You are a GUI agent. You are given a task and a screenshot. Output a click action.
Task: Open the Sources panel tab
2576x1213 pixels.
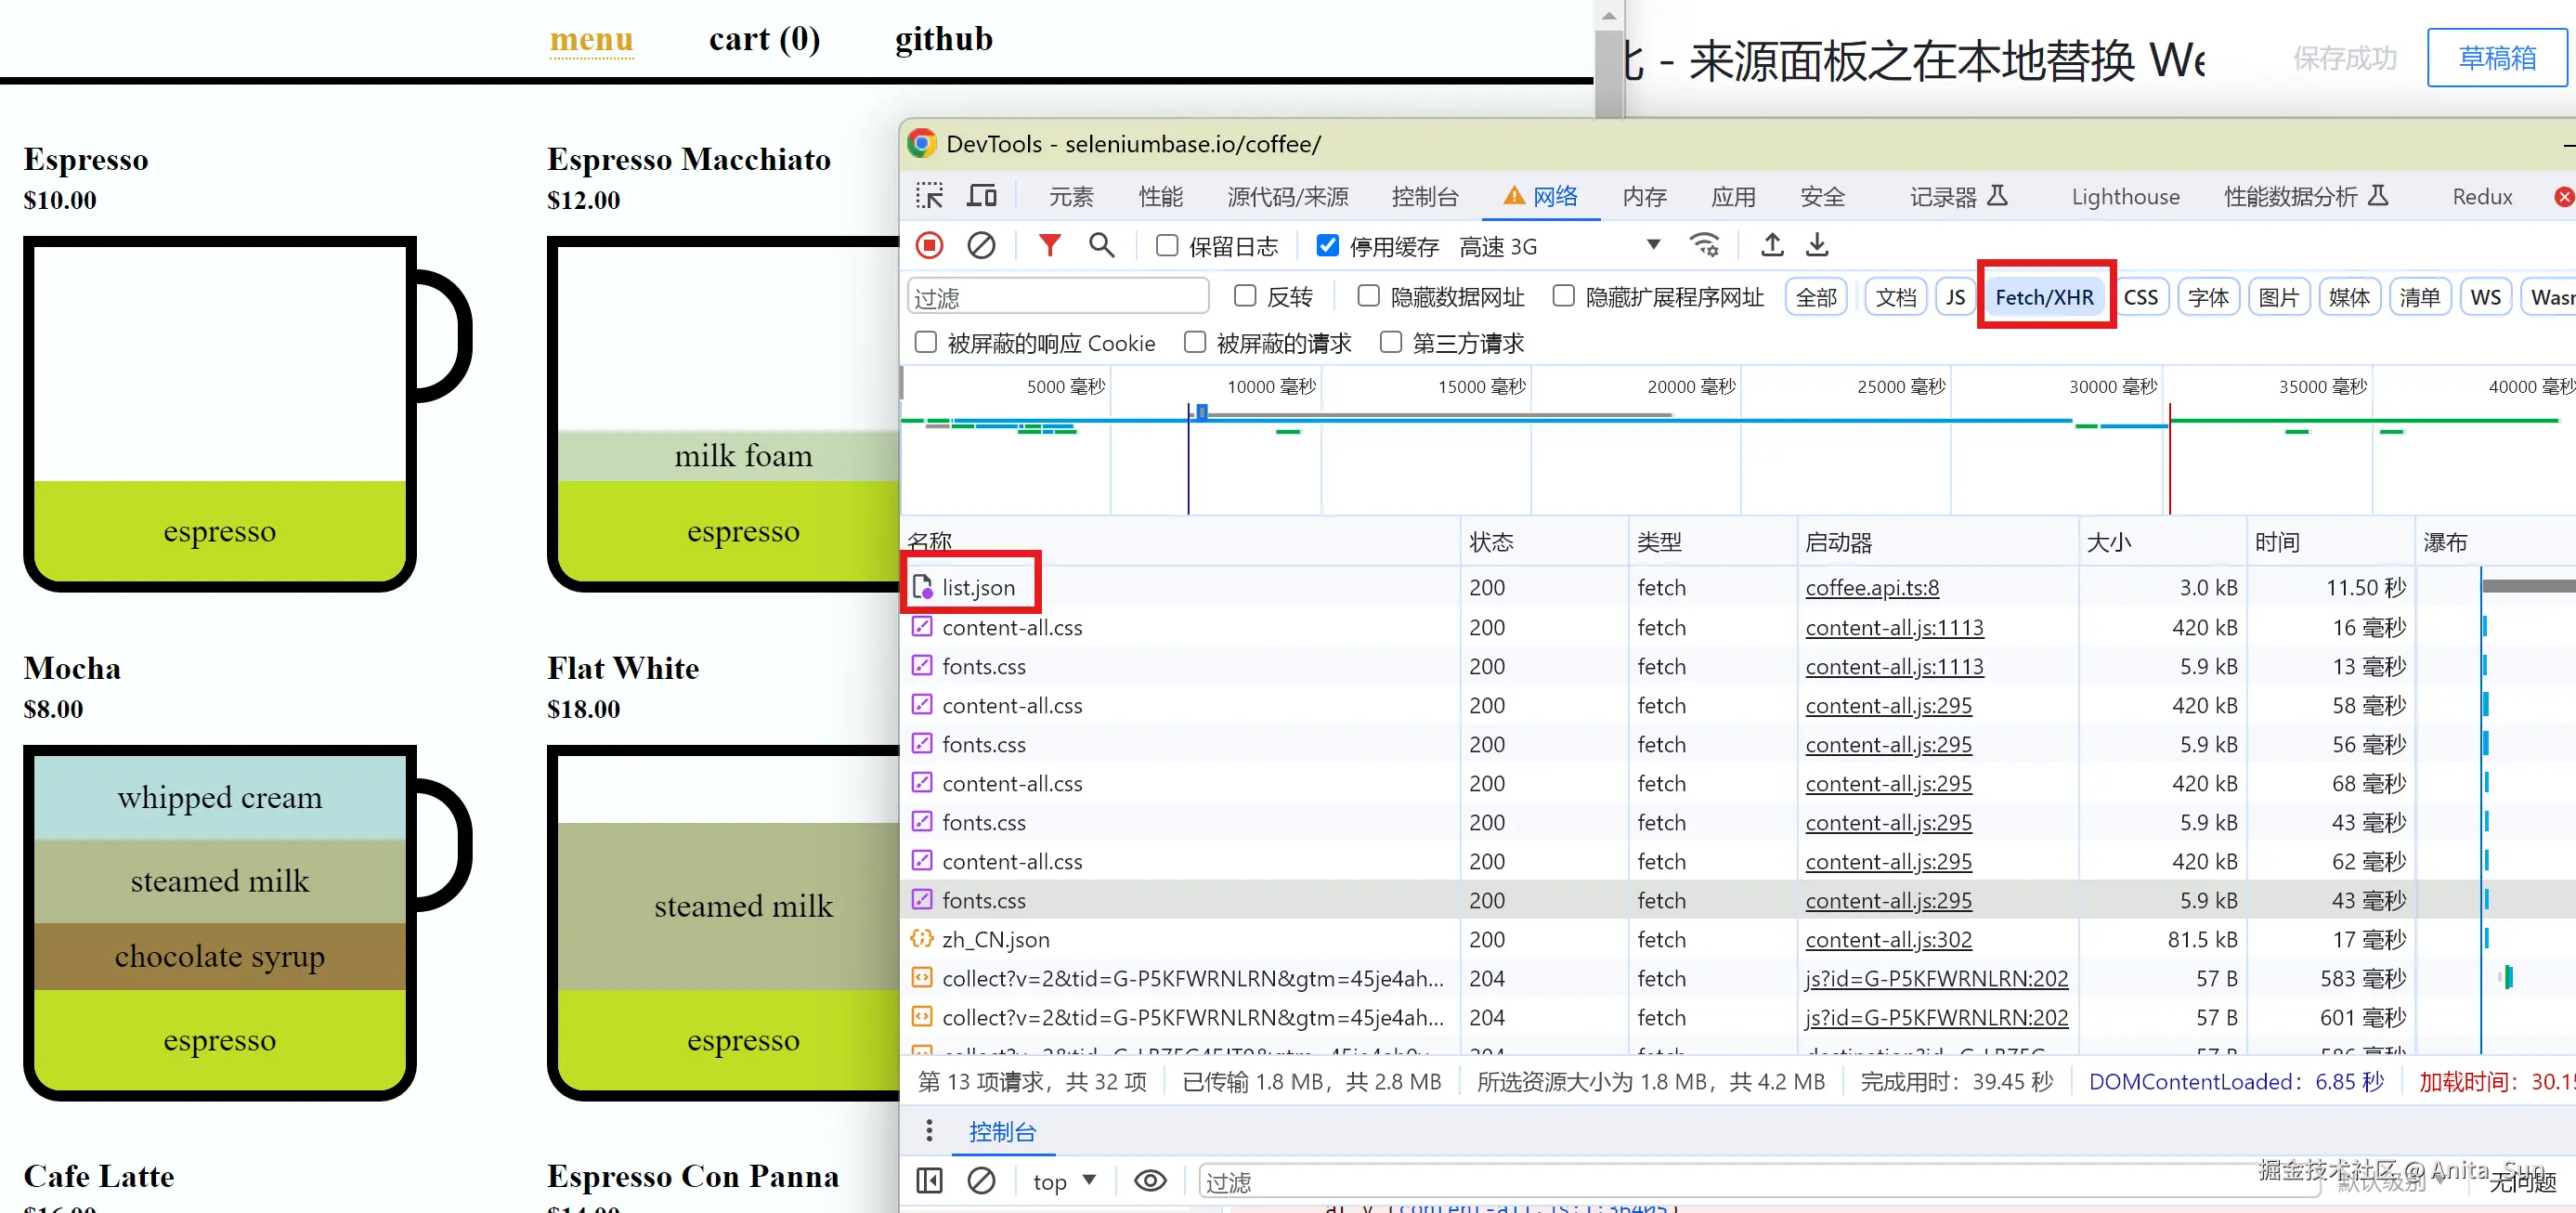(1287, 196)
